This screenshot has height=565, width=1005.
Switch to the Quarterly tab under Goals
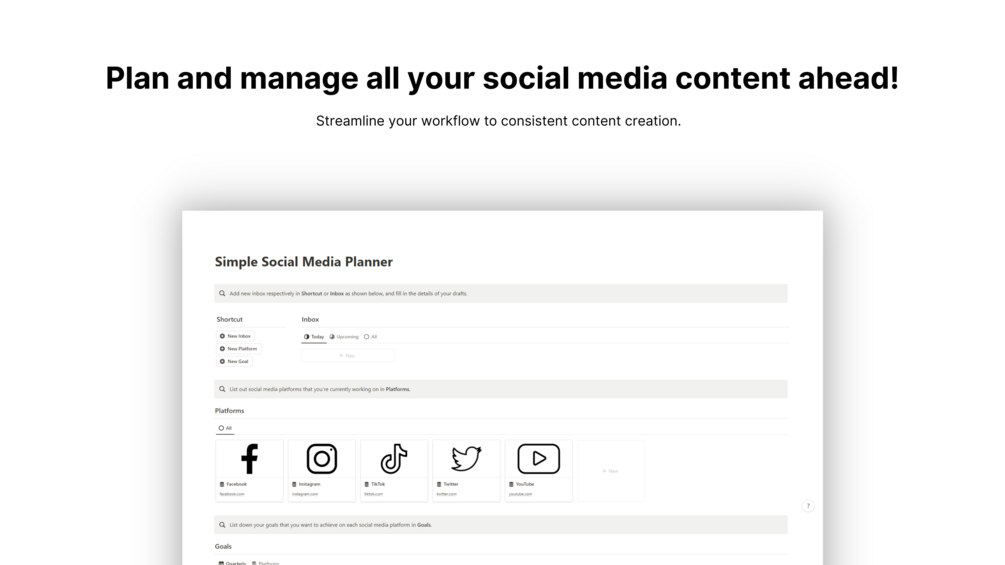pos(232,563)
